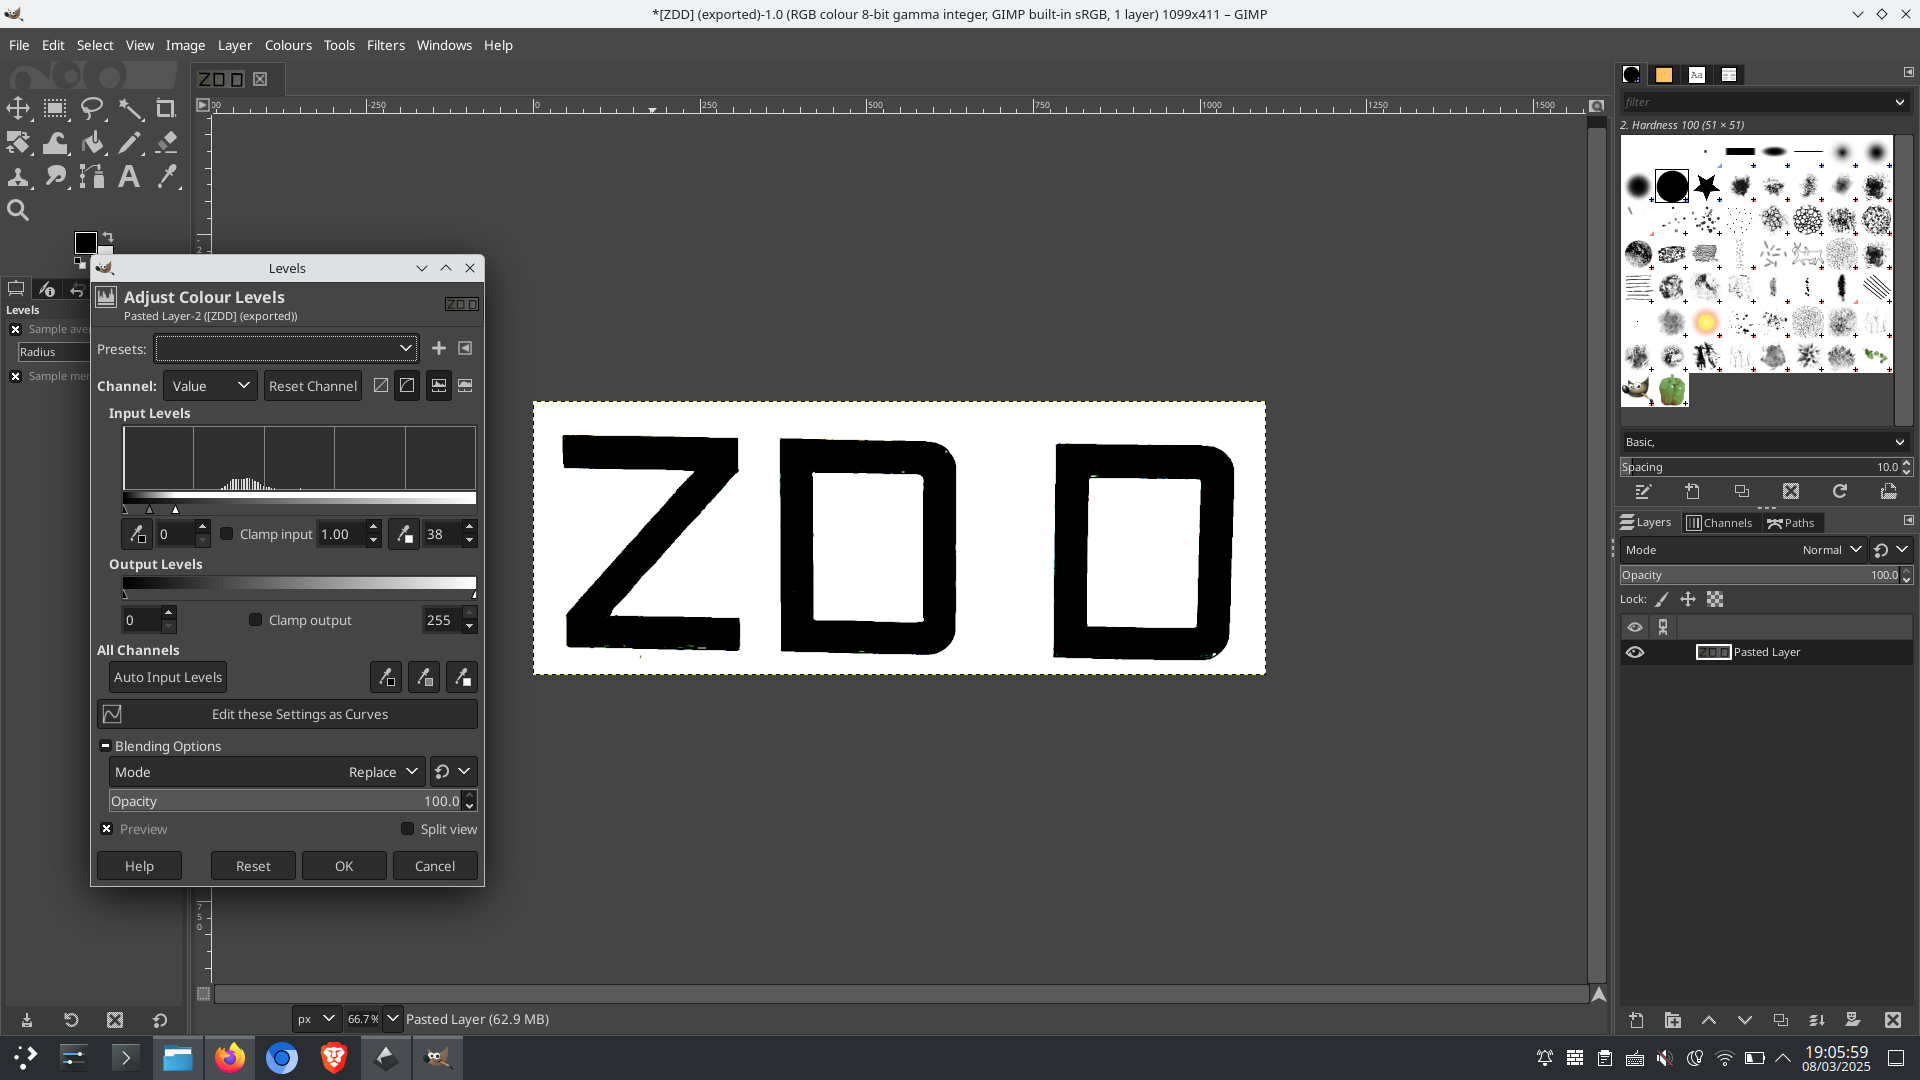1920x1080 pixels.
Task: Hide the Pasted Layer visibility eye
Action: [1635, 652]
